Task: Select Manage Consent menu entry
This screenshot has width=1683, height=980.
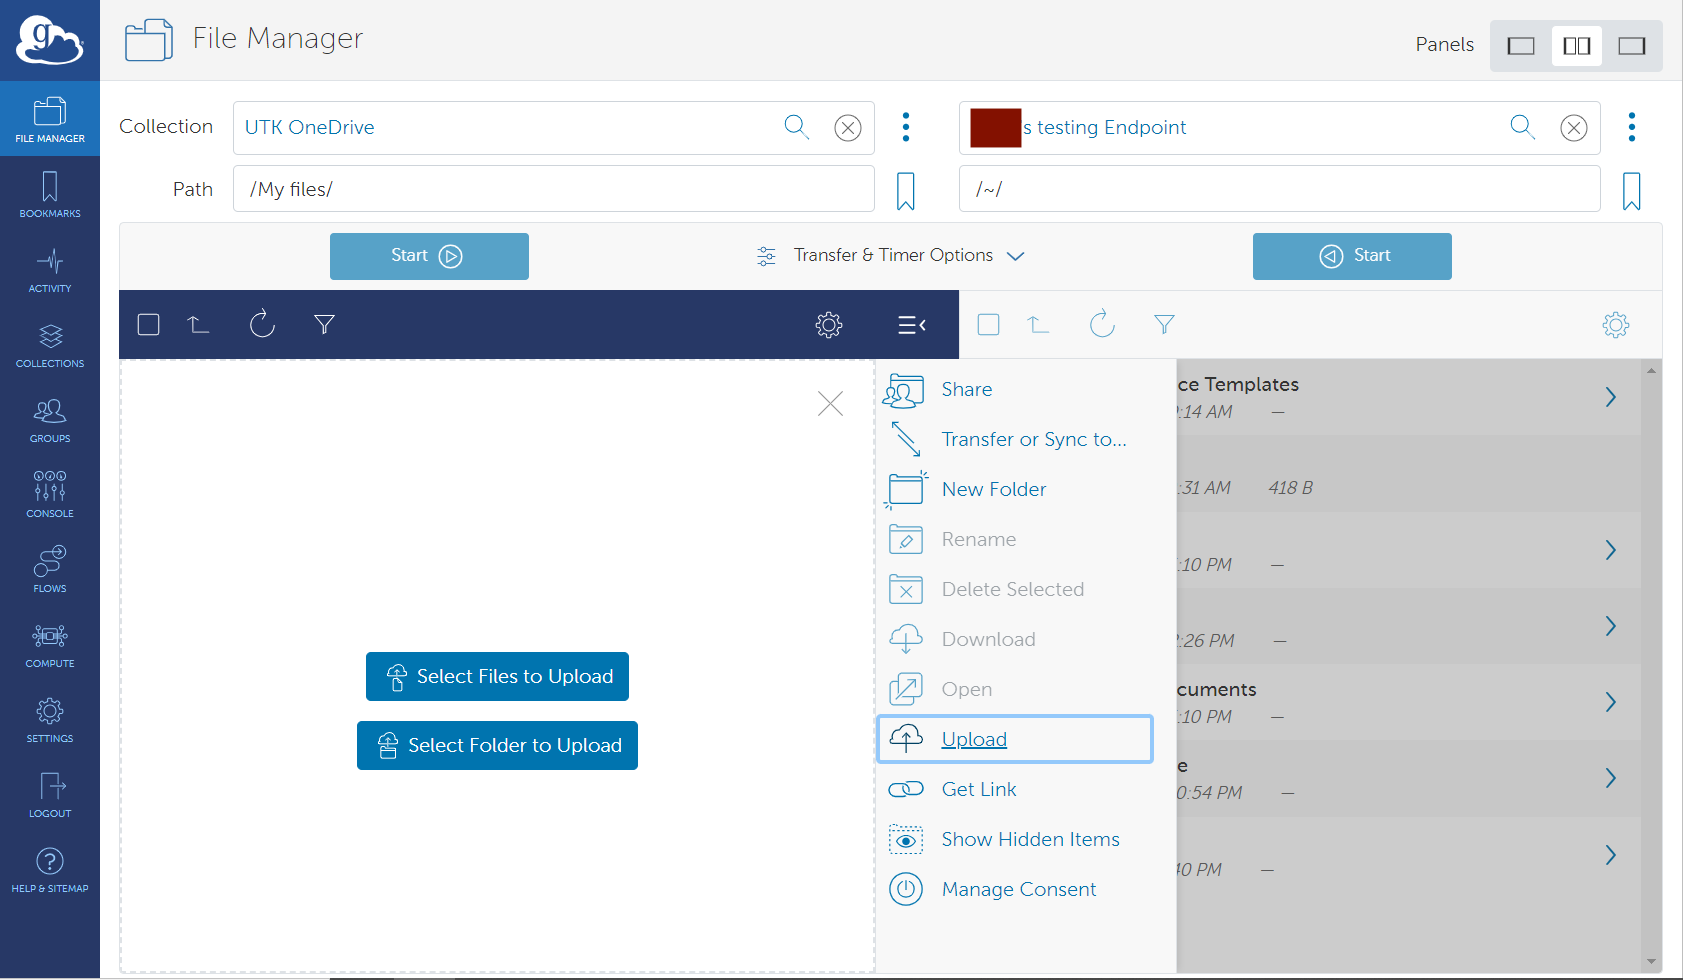Action: point(1018,889)
